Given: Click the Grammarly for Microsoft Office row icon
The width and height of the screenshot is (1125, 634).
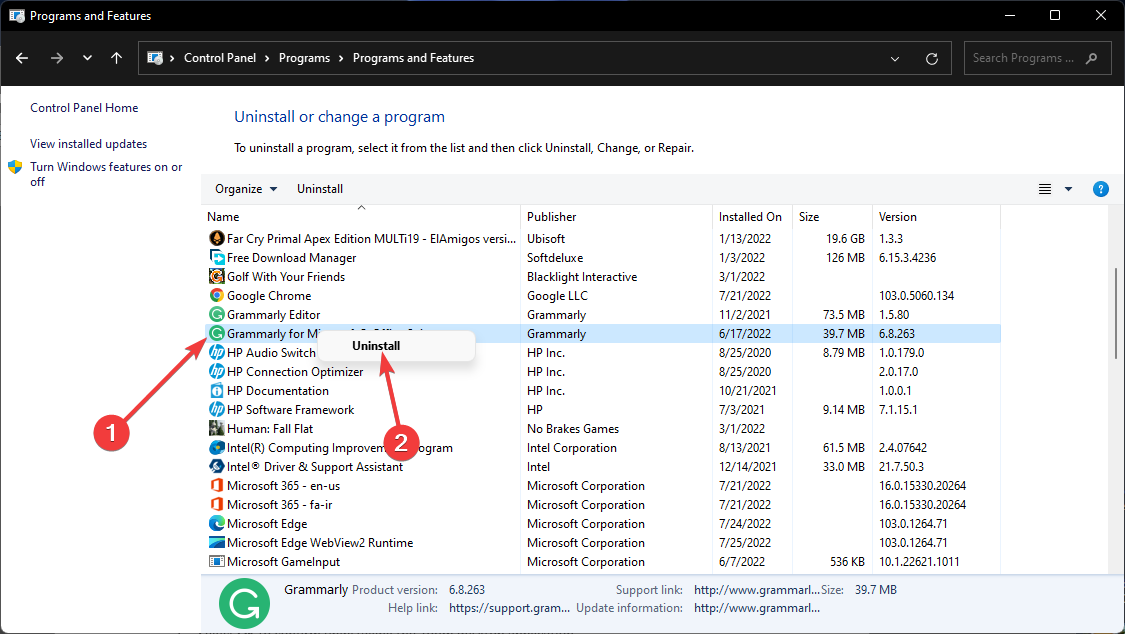Looking at the screenshot, I should pos(217,333).
